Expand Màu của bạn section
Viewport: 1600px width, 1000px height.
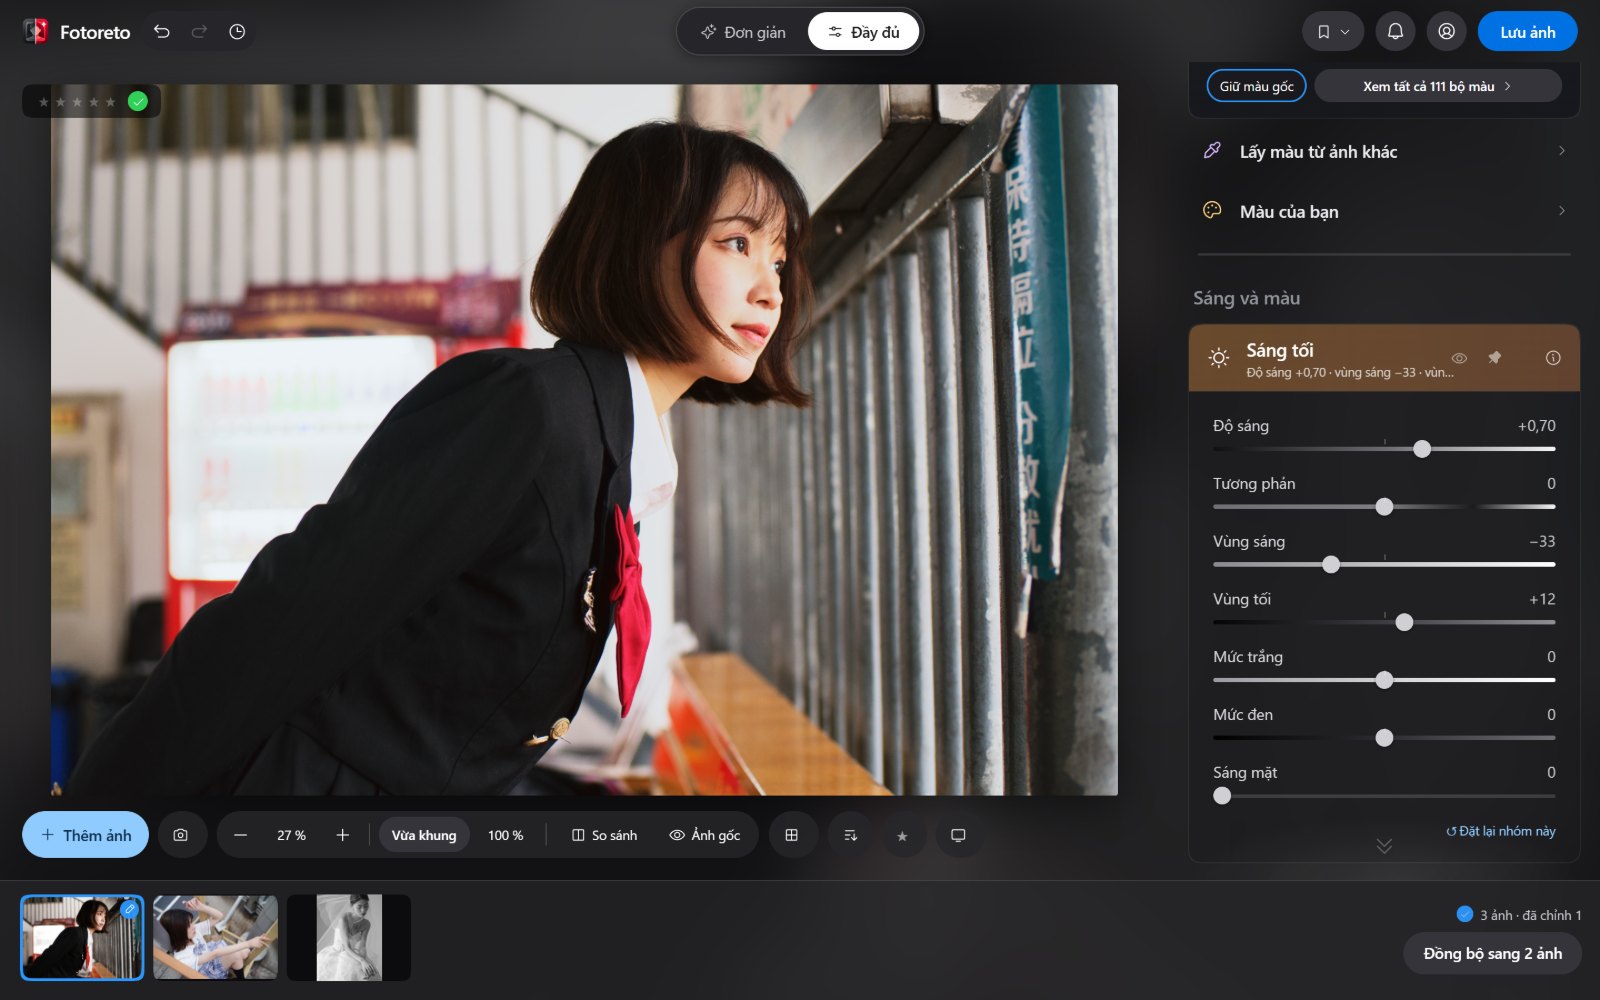pyautogui.click(x=1384, y=211)
